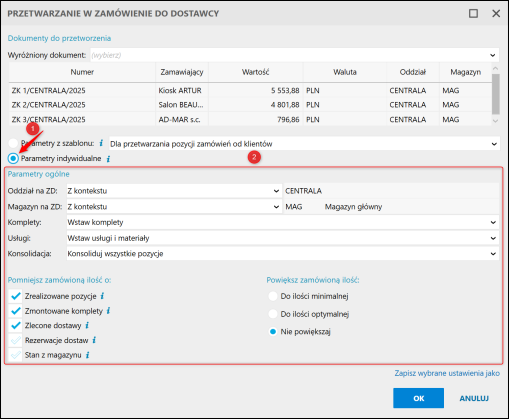Sort table by Wartość column header
The width and height of the screenshot is (509, 419).
(x=256, y=72)
